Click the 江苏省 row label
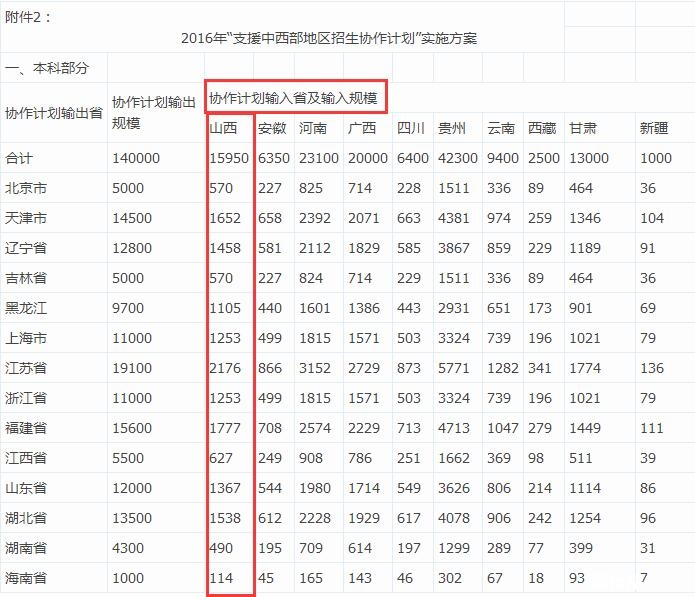Screen dimensions: 695x597 (26, 368)
